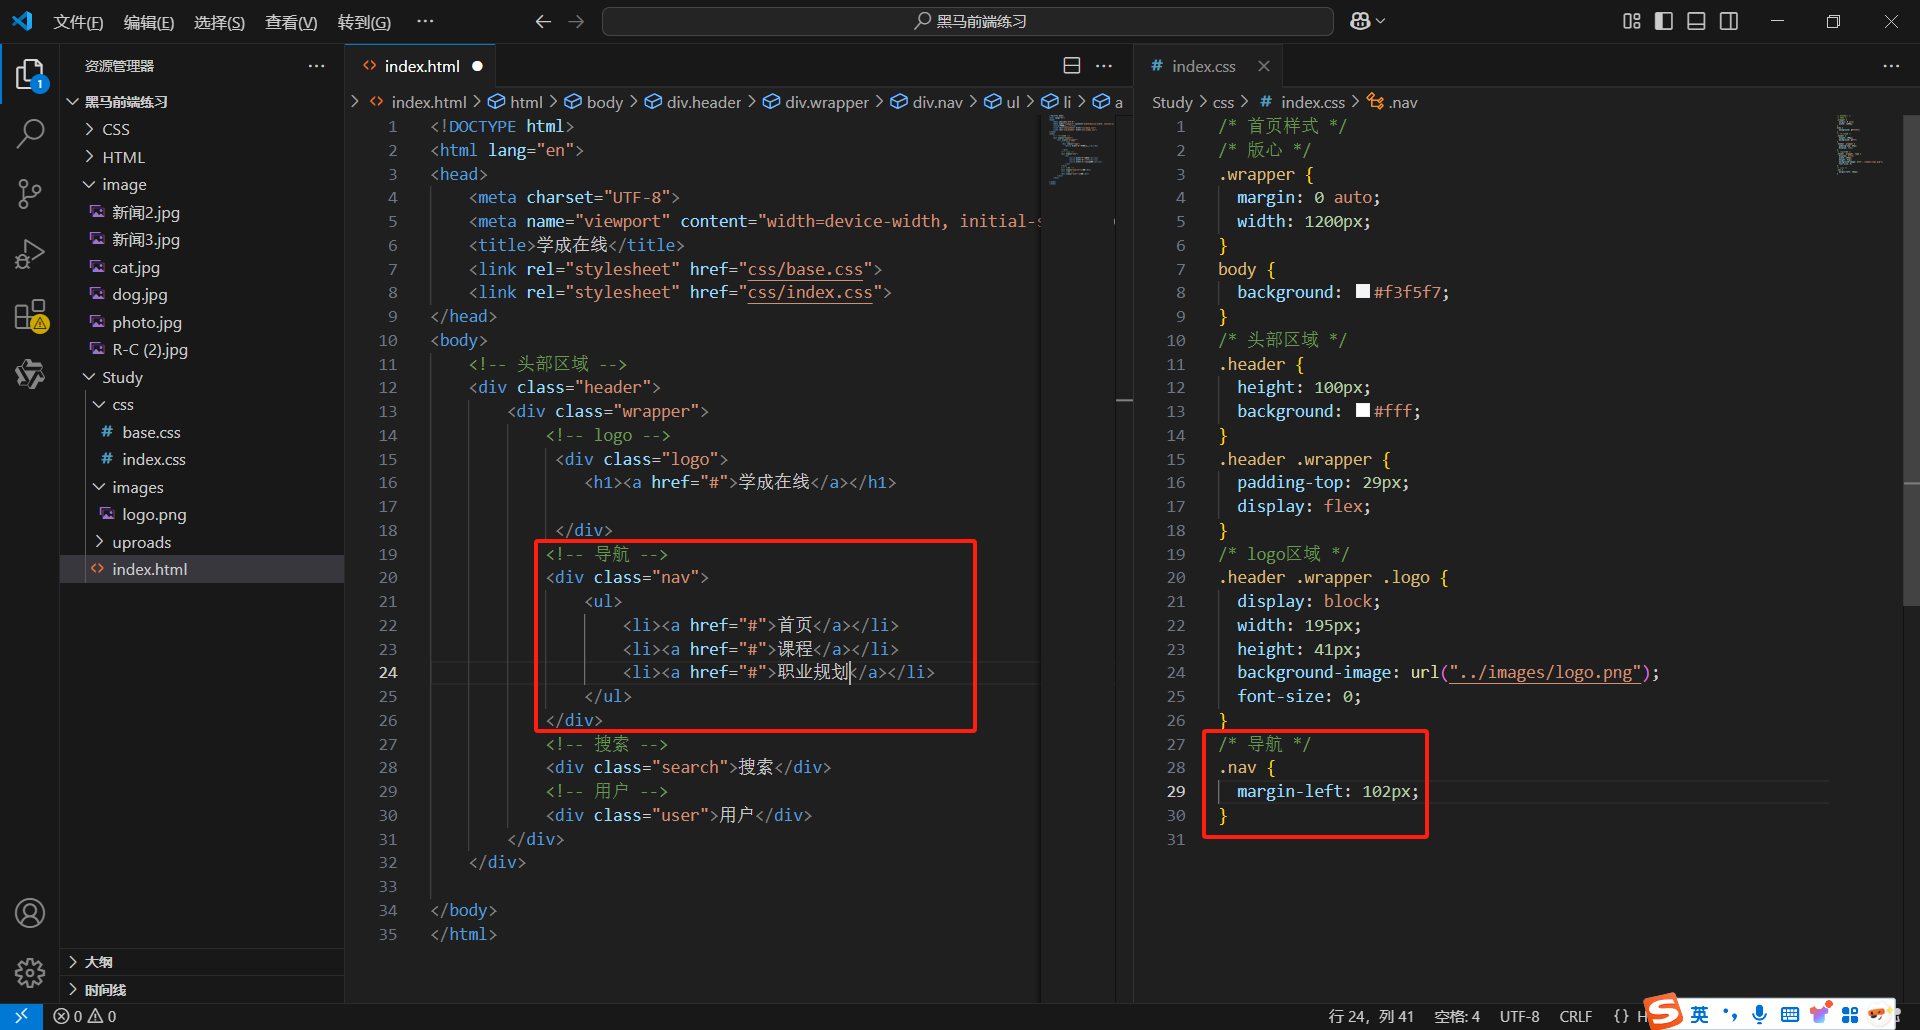Expand the 大纲 outline section
This screenshot has width=1920, height=1030.
click(98, 962)
